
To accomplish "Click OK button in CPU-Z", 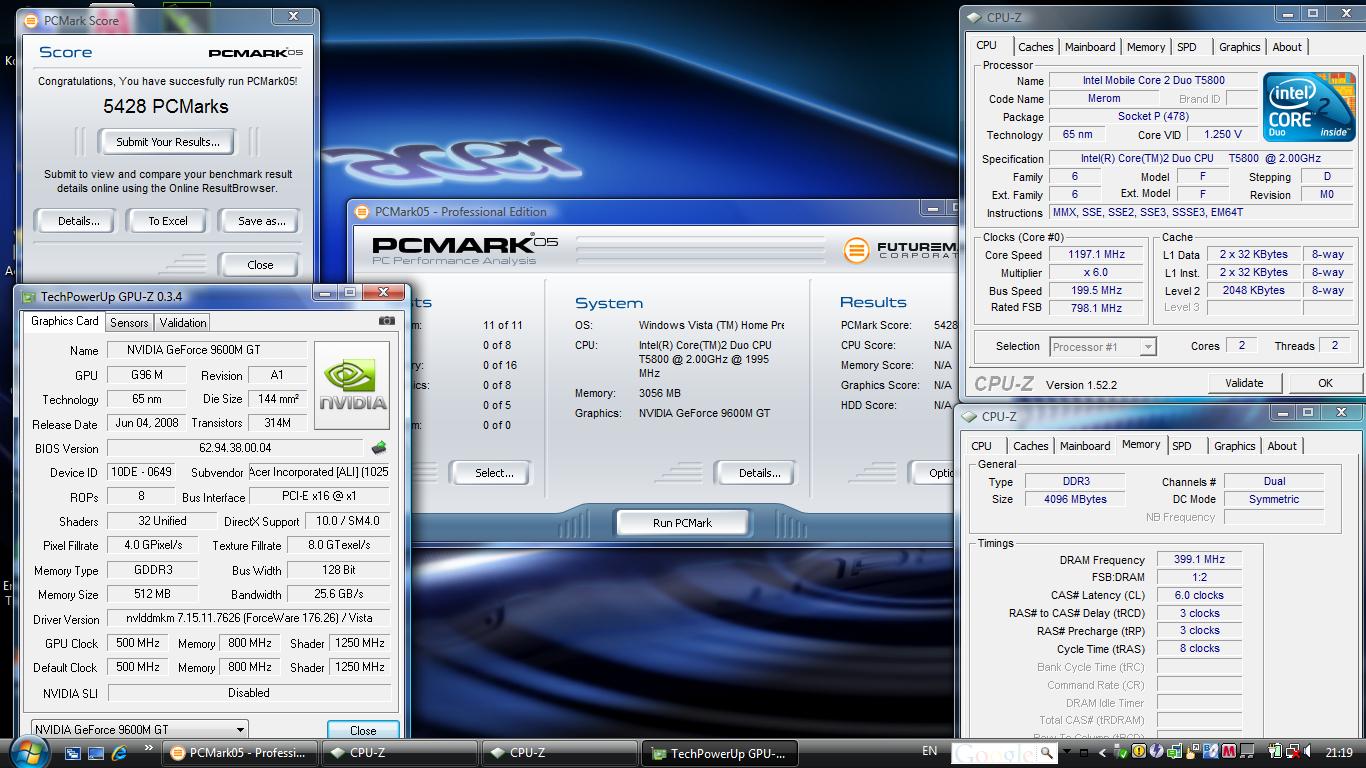I will pos(1325,383).
